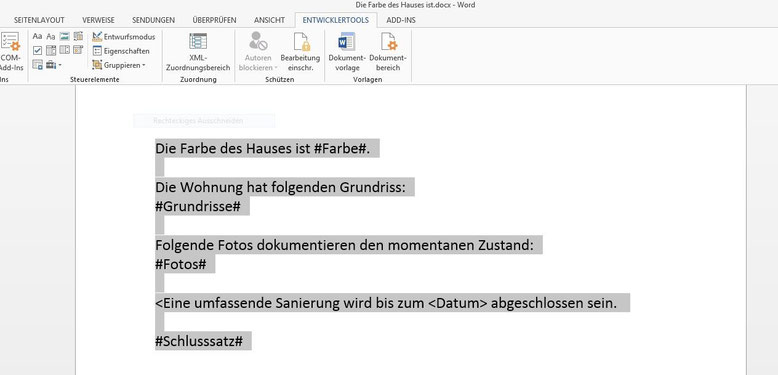Click the placeholder '#Fotos#'

point(181,264)
